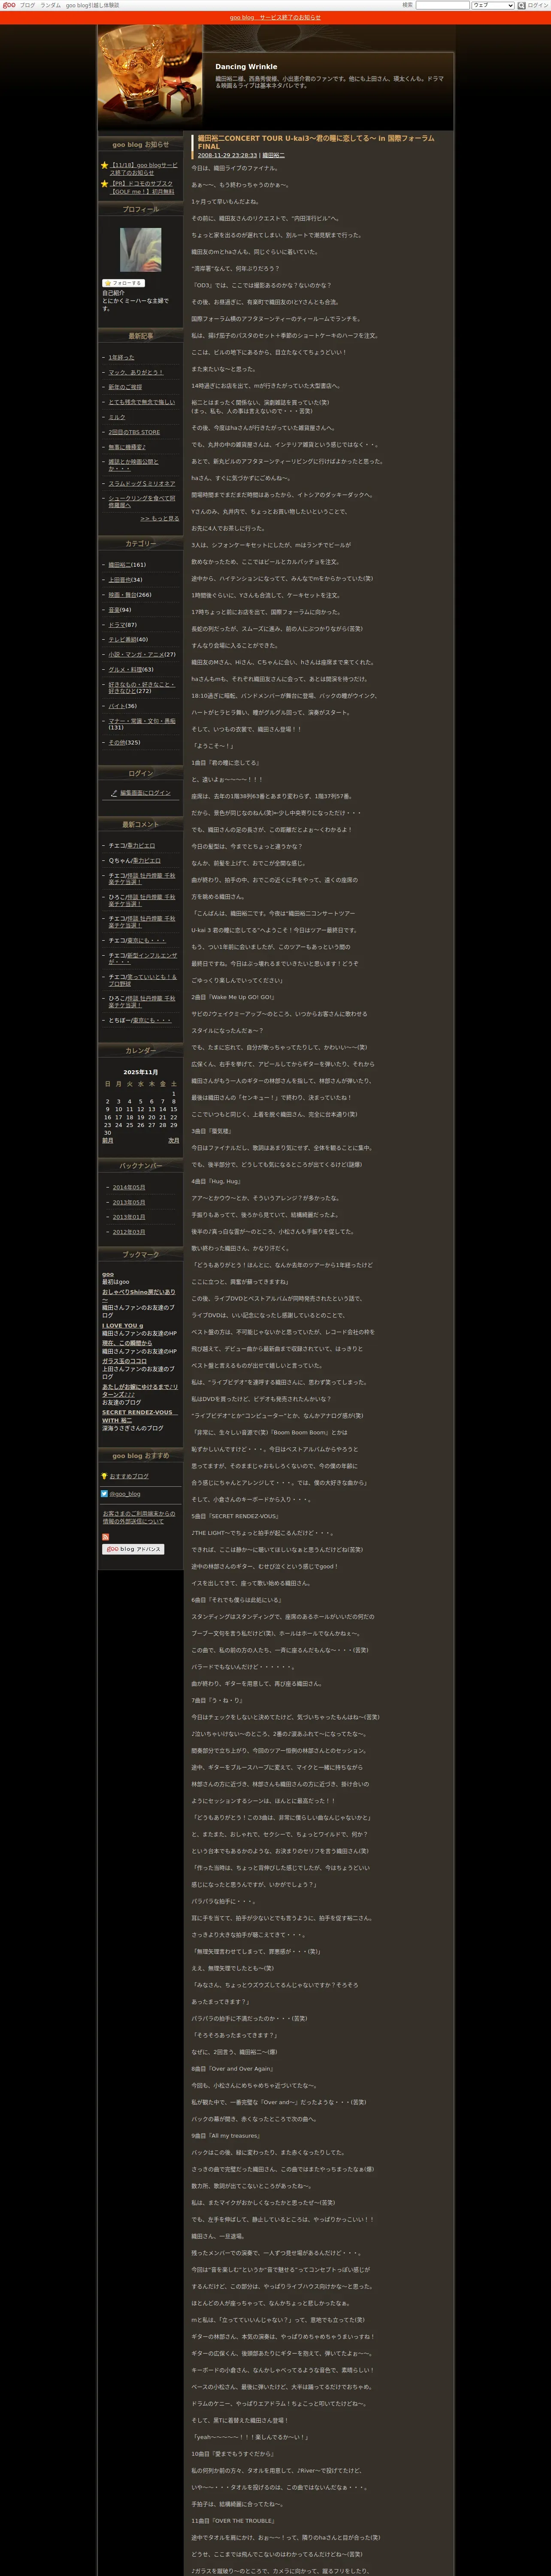Screen dimensions: 551x2576
Task: Open recent article スラムドッグ＄ミリオネア
Action: click(x=141, y=483)
